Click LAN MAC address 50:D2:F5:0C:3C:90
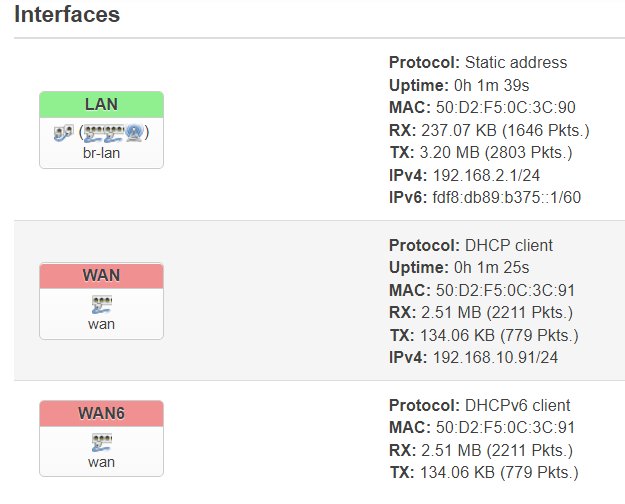The height and width of the screenshot is (504, 625). [x=505, y=107]
